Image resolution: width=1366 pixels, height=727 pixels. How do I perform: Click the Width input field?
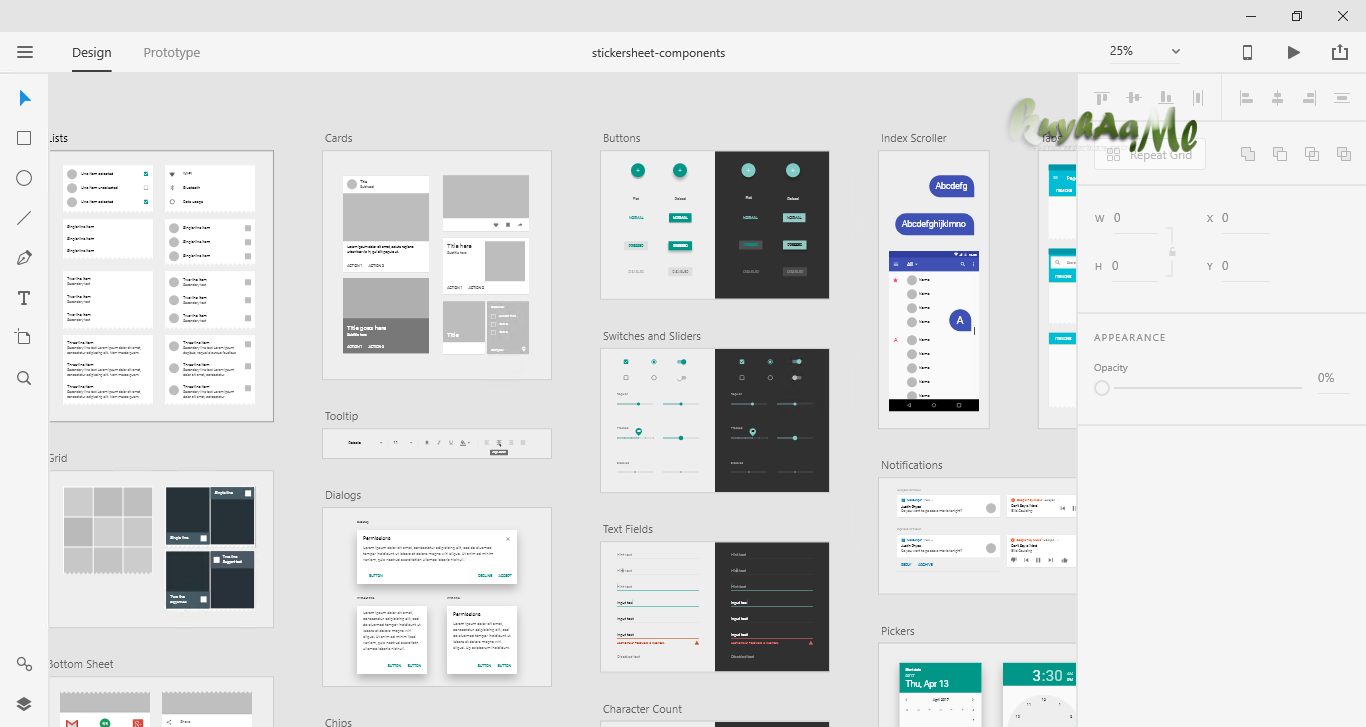pos(1135,218)
